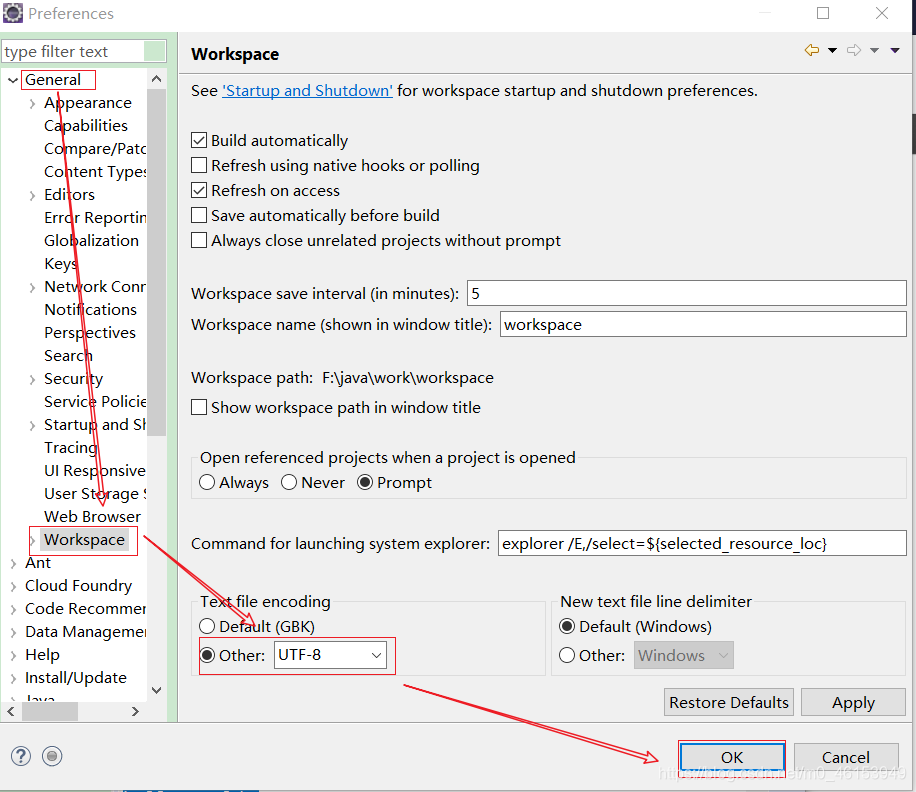Select Content Types preference page
Screen dimensions: 916x792
(x=95, y=172)
